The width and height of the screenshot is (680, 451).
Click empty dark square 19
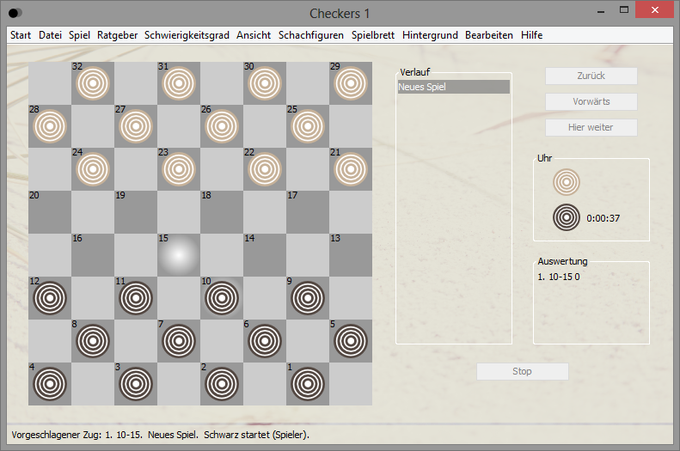tap(136, 212)
